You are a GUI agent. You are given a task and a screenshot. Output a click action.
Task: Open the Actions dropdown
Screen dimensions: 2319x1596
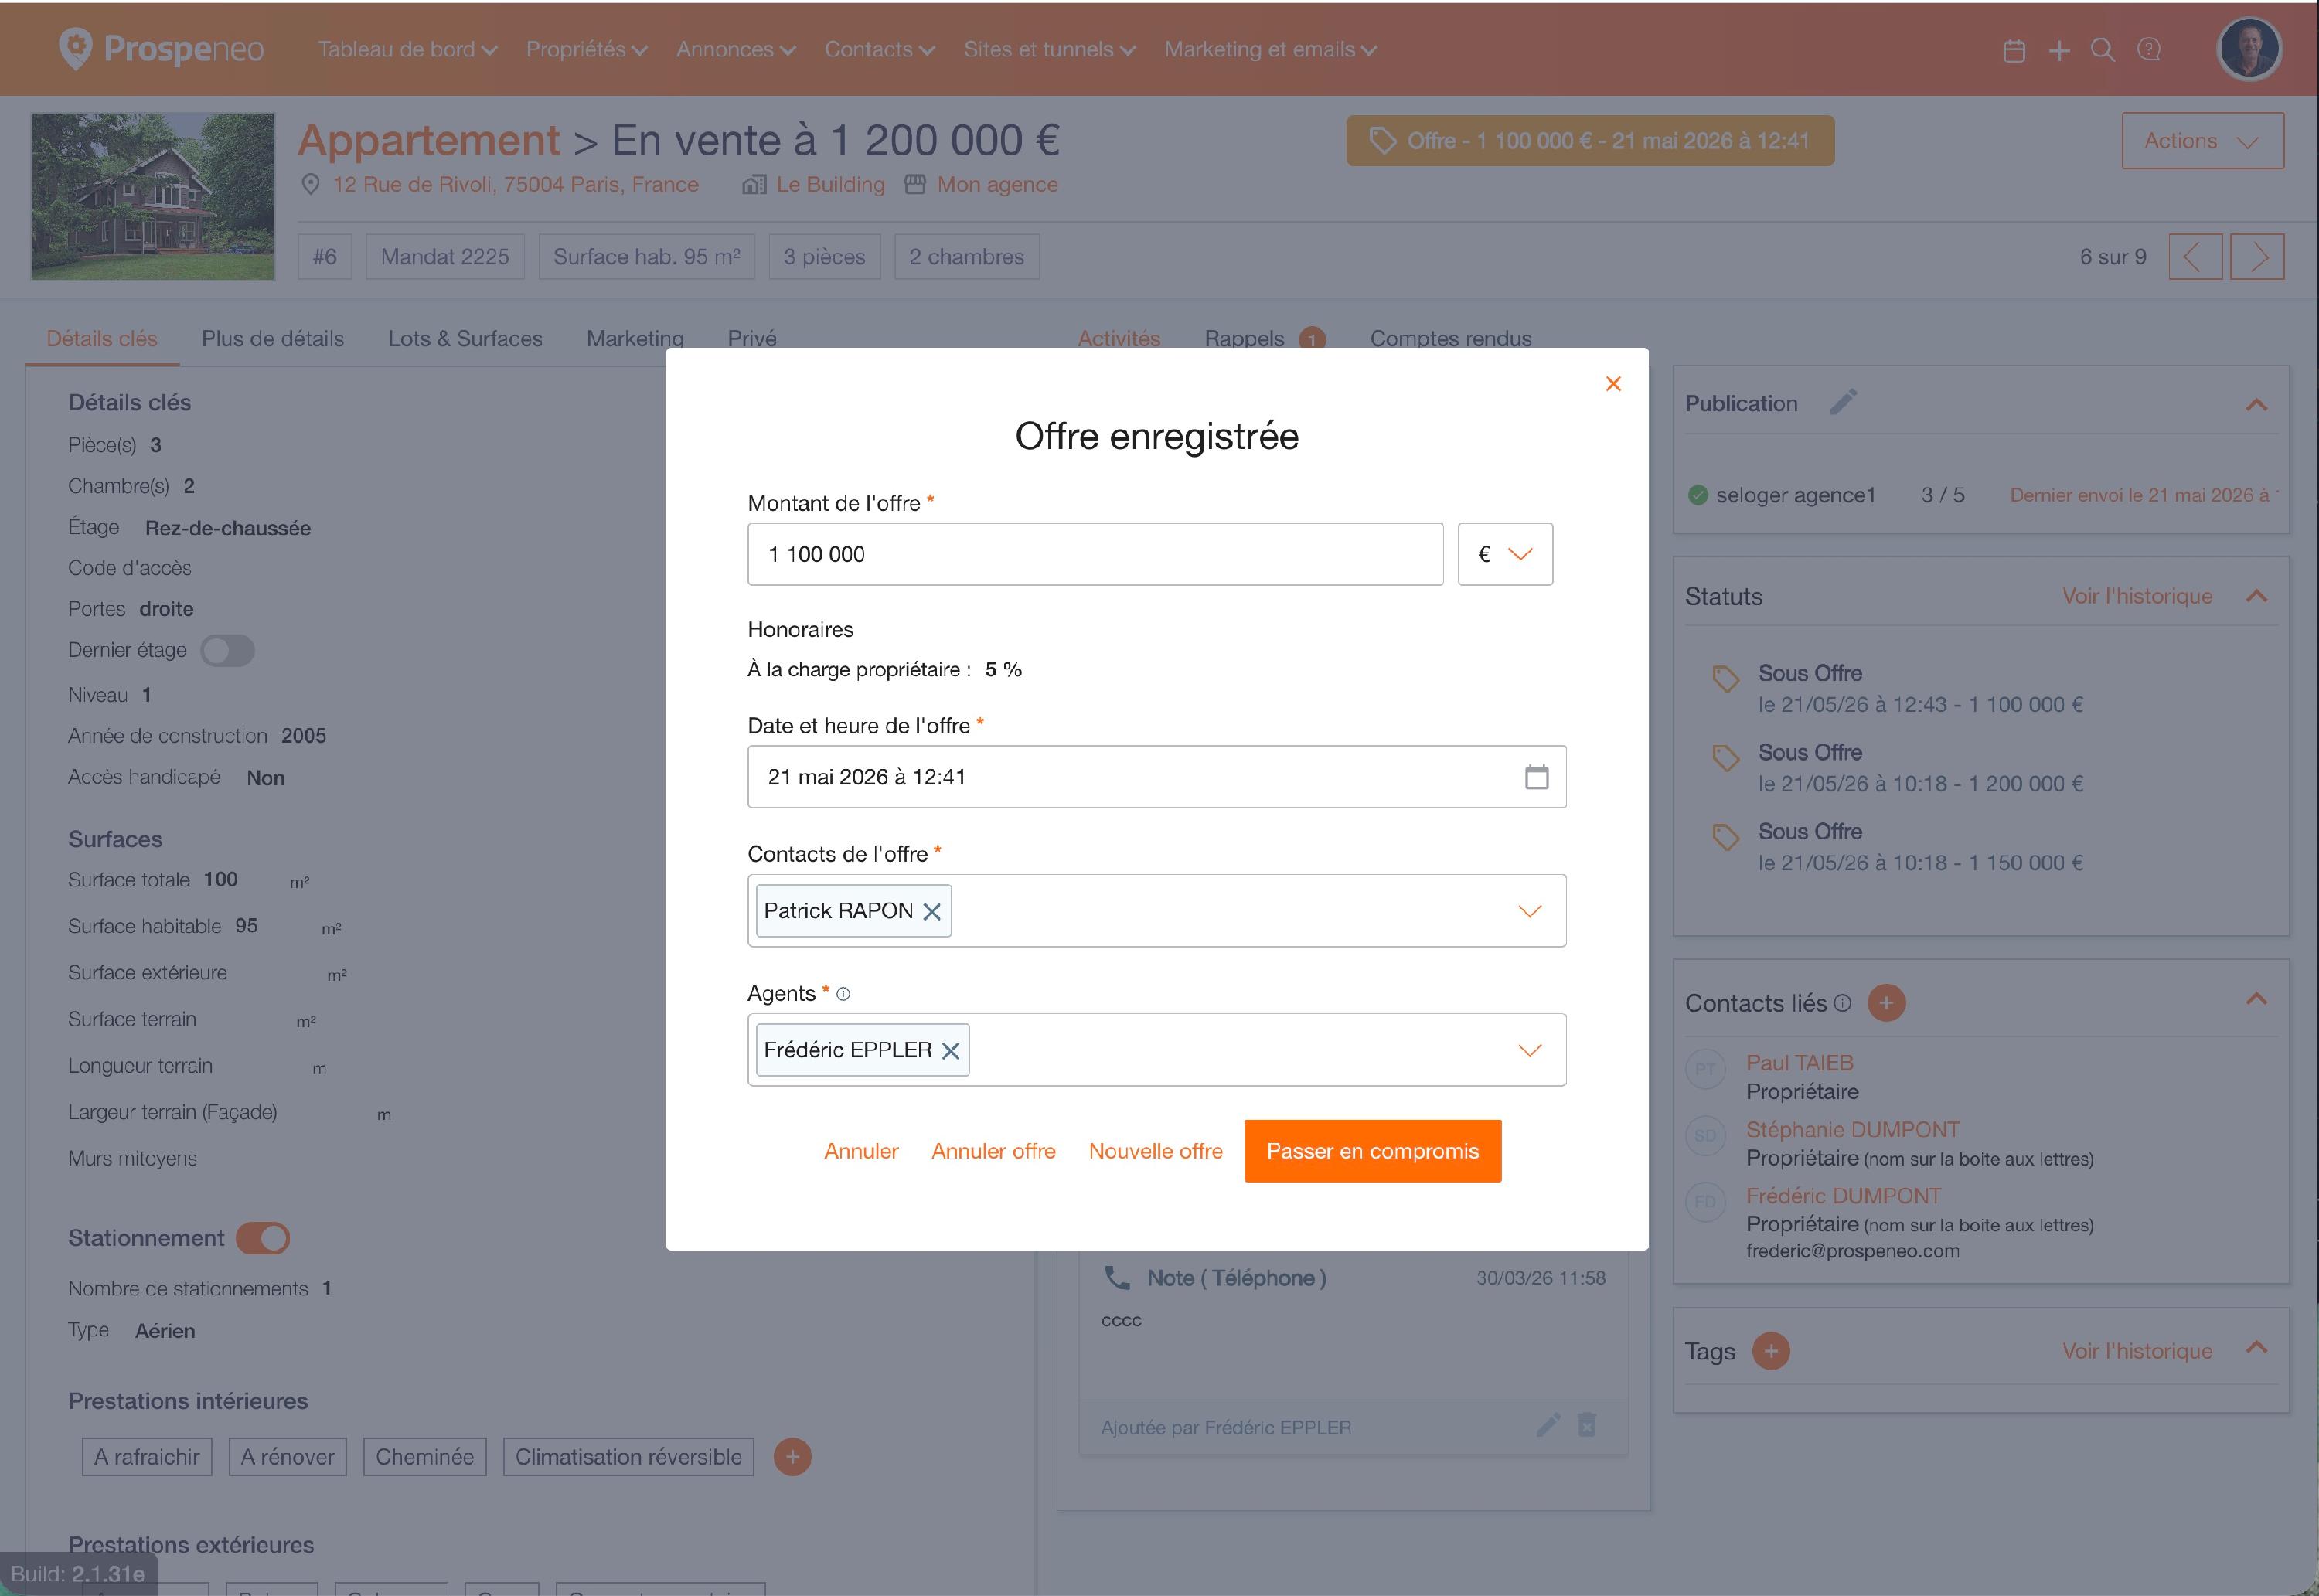pyautogui.click(x=2202, y=141)
